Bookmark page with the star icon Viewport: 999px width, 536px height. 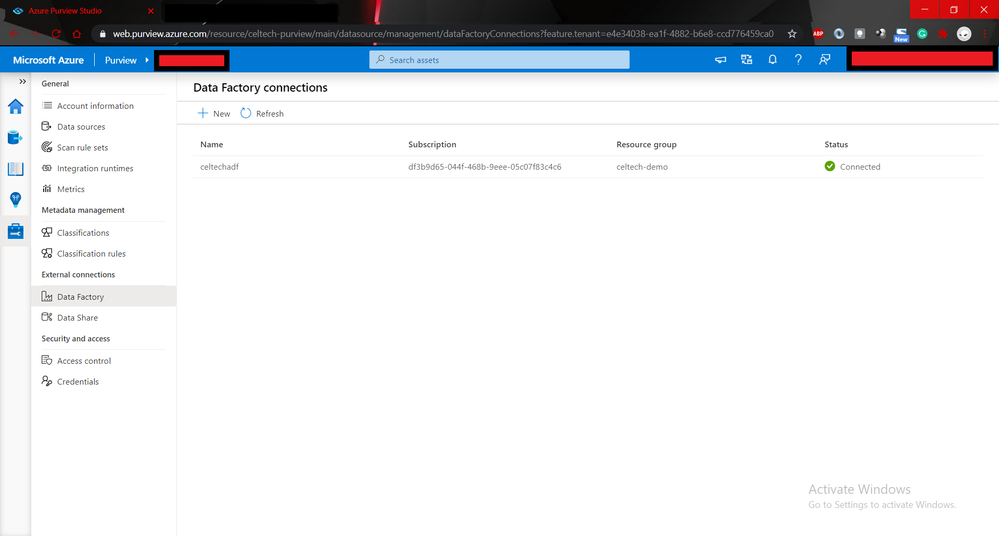792,34
